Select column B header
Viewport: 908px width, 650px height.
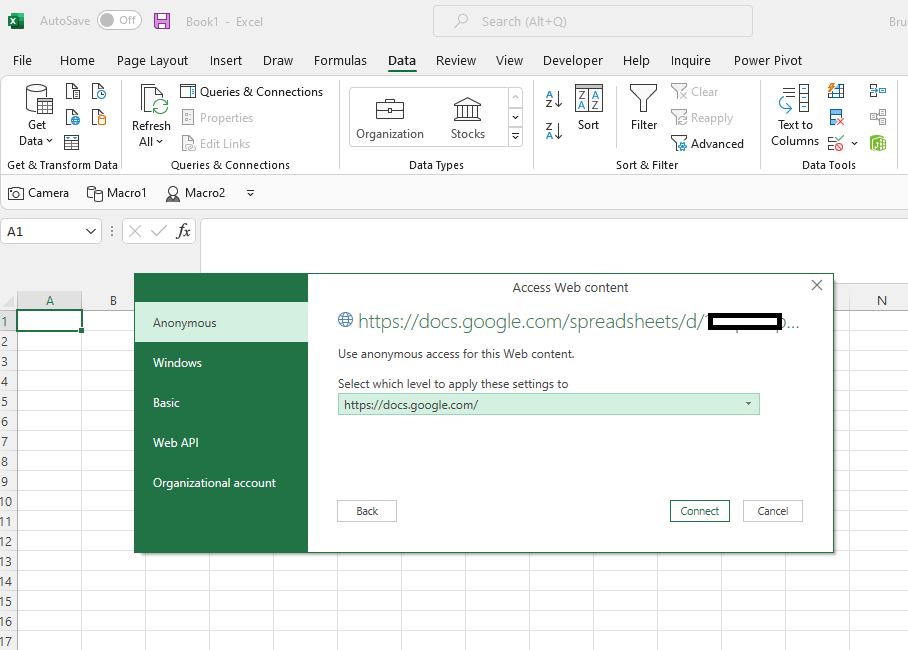[x=113, y=301]
